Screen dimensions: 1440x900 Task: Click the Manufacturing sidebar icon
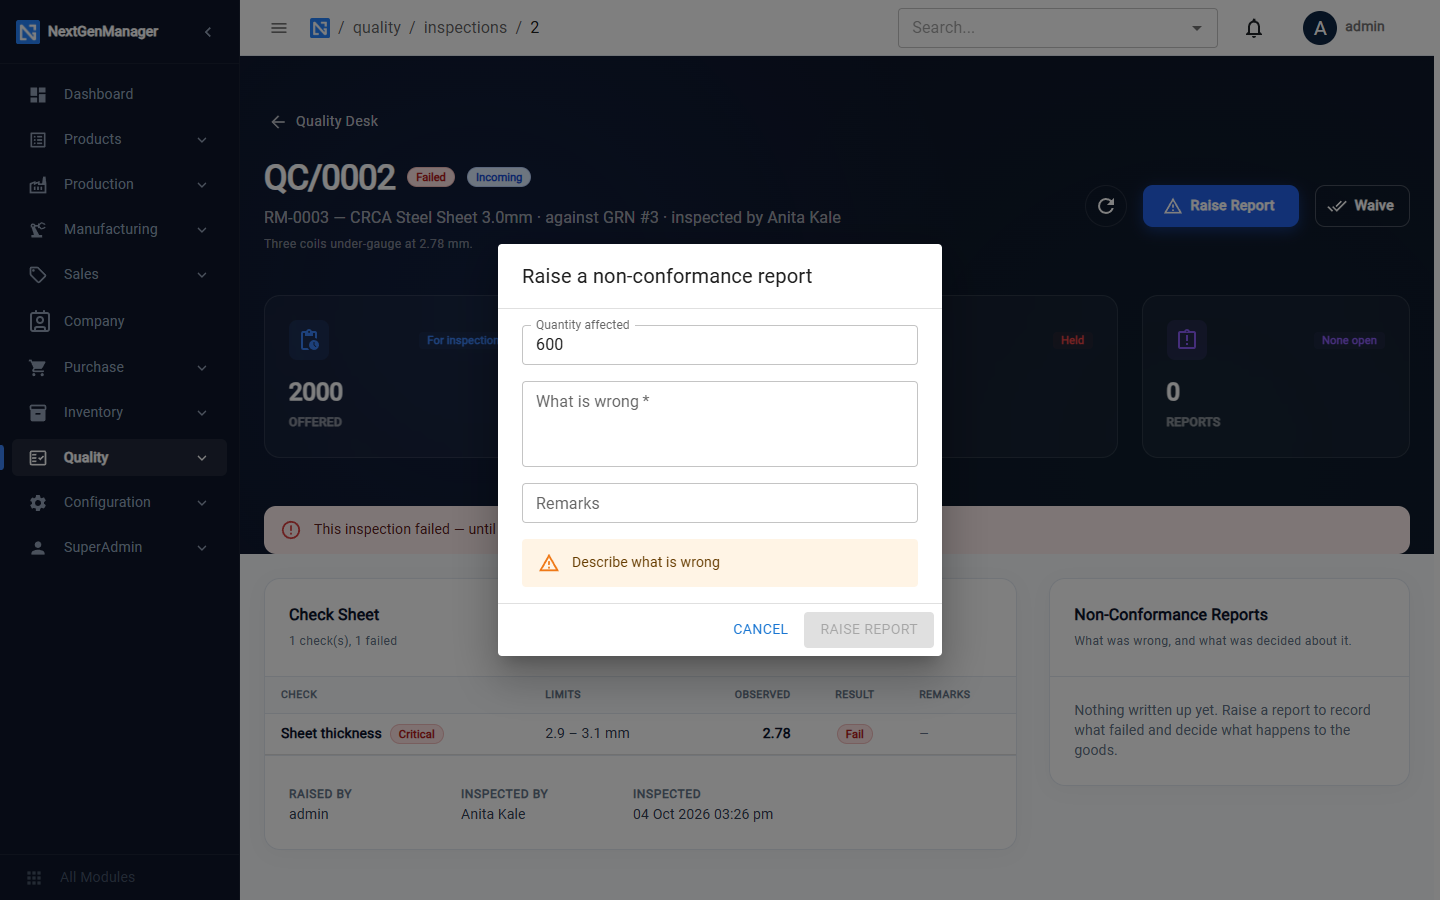[38, 230]
